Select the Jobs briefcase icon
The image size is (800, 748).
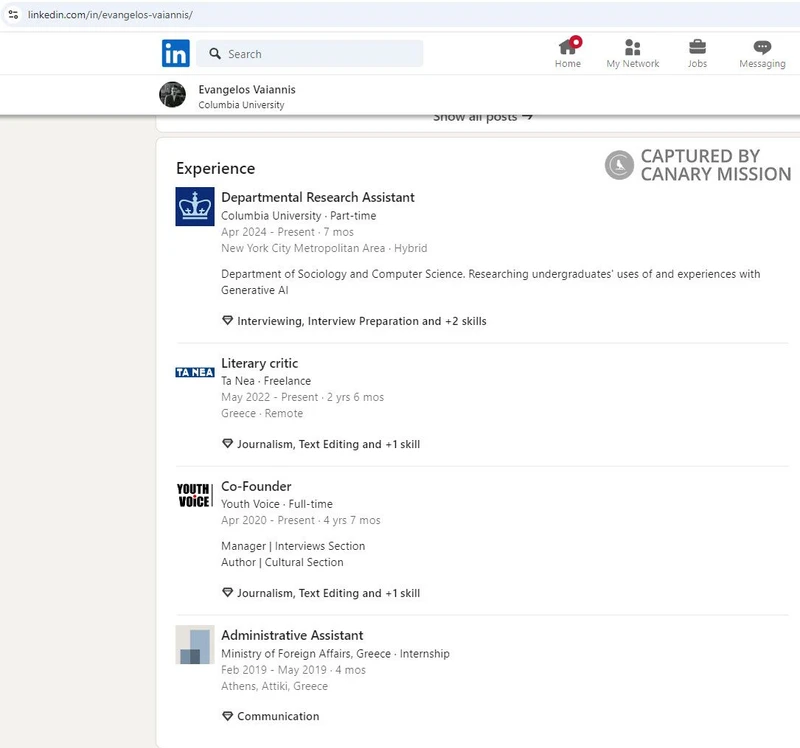(697, 48)
